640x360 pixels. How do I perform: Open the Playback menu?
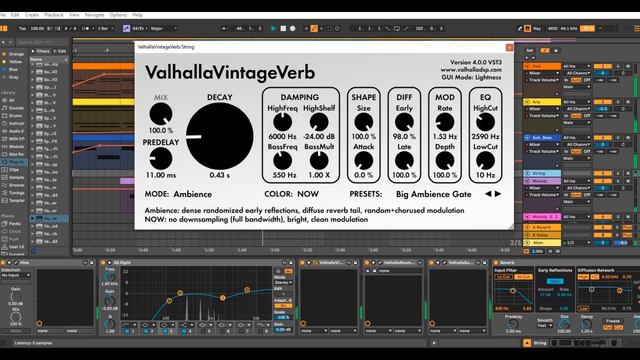pyautogui.click(x=53, y=15)
